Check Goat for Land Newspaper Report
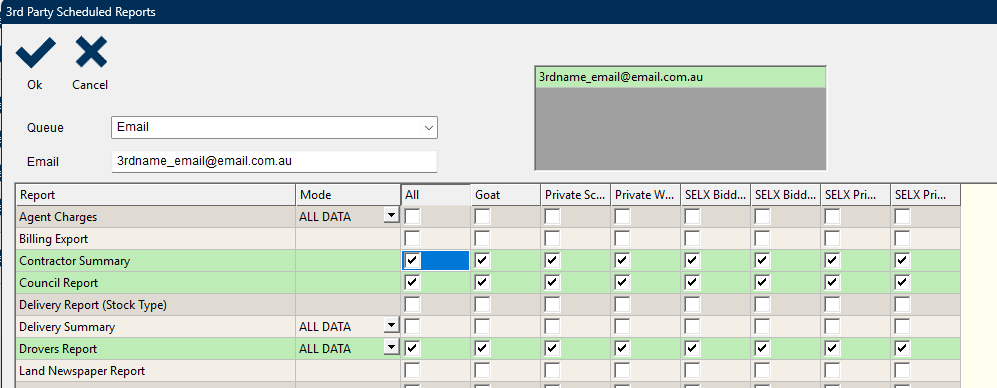This screenshot has height=388, width=997. (x=483, y=370)
